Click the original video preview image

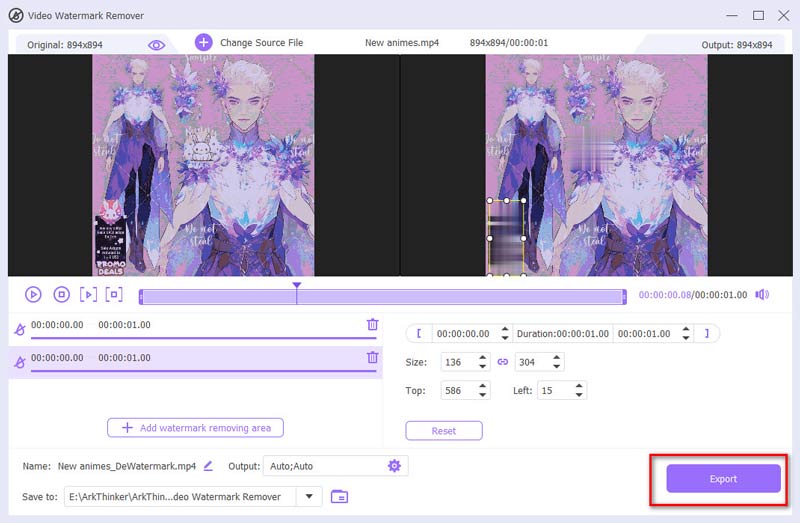click(203, 165)
